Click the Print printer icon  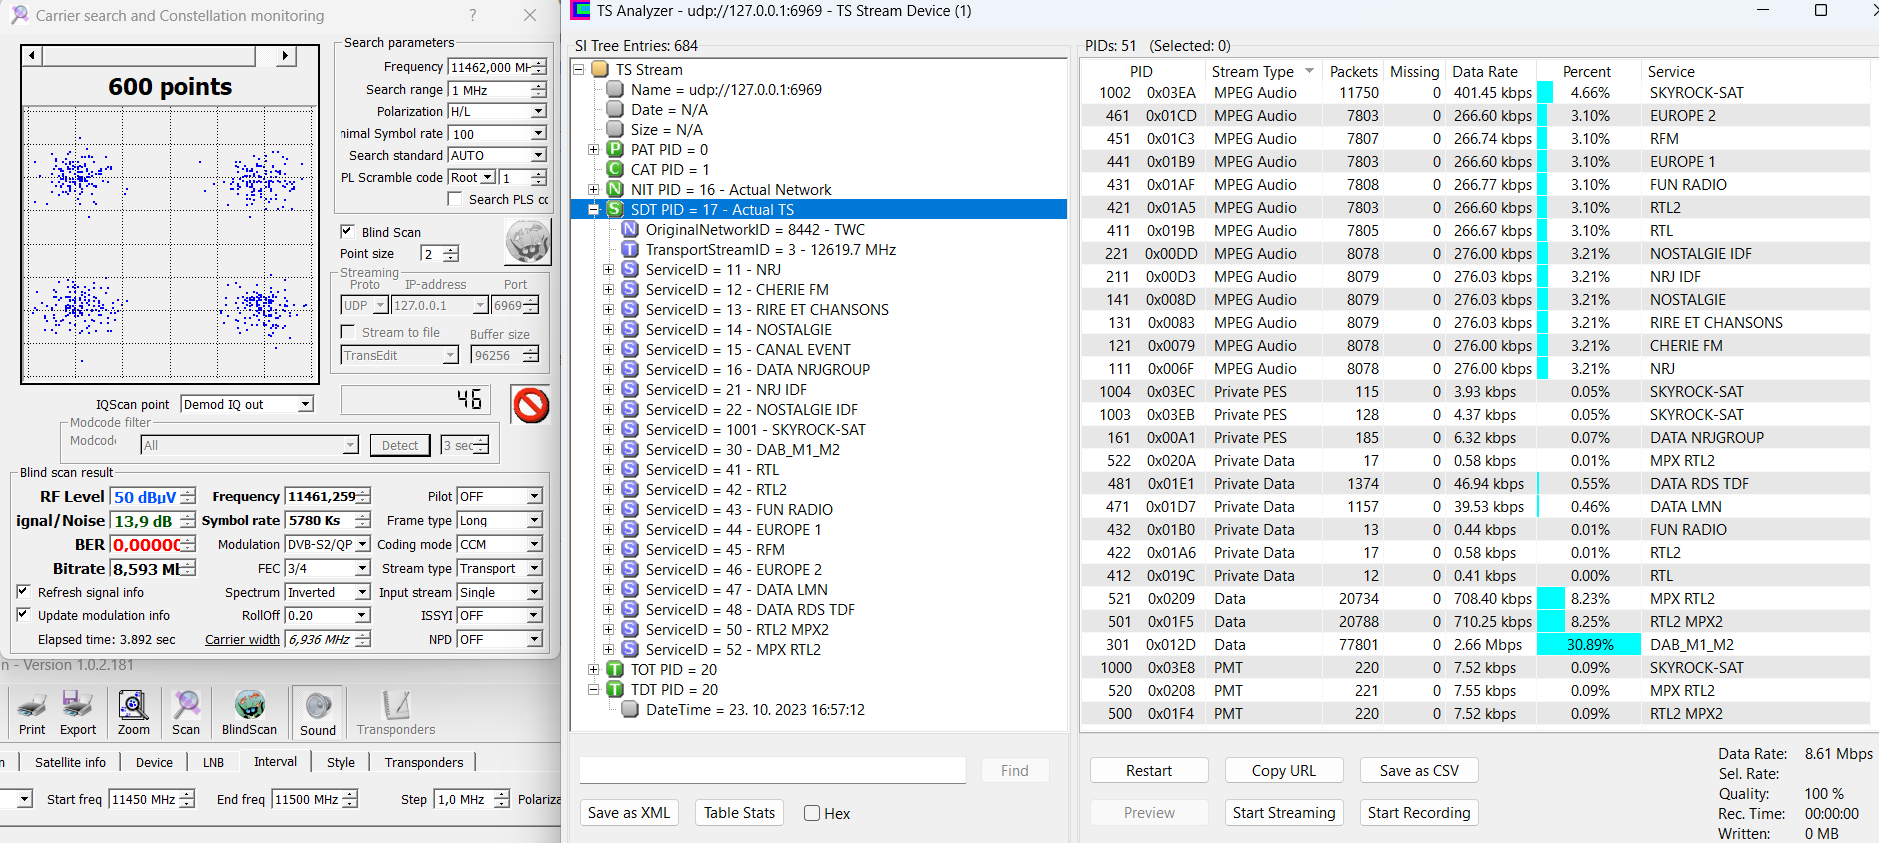32,706
